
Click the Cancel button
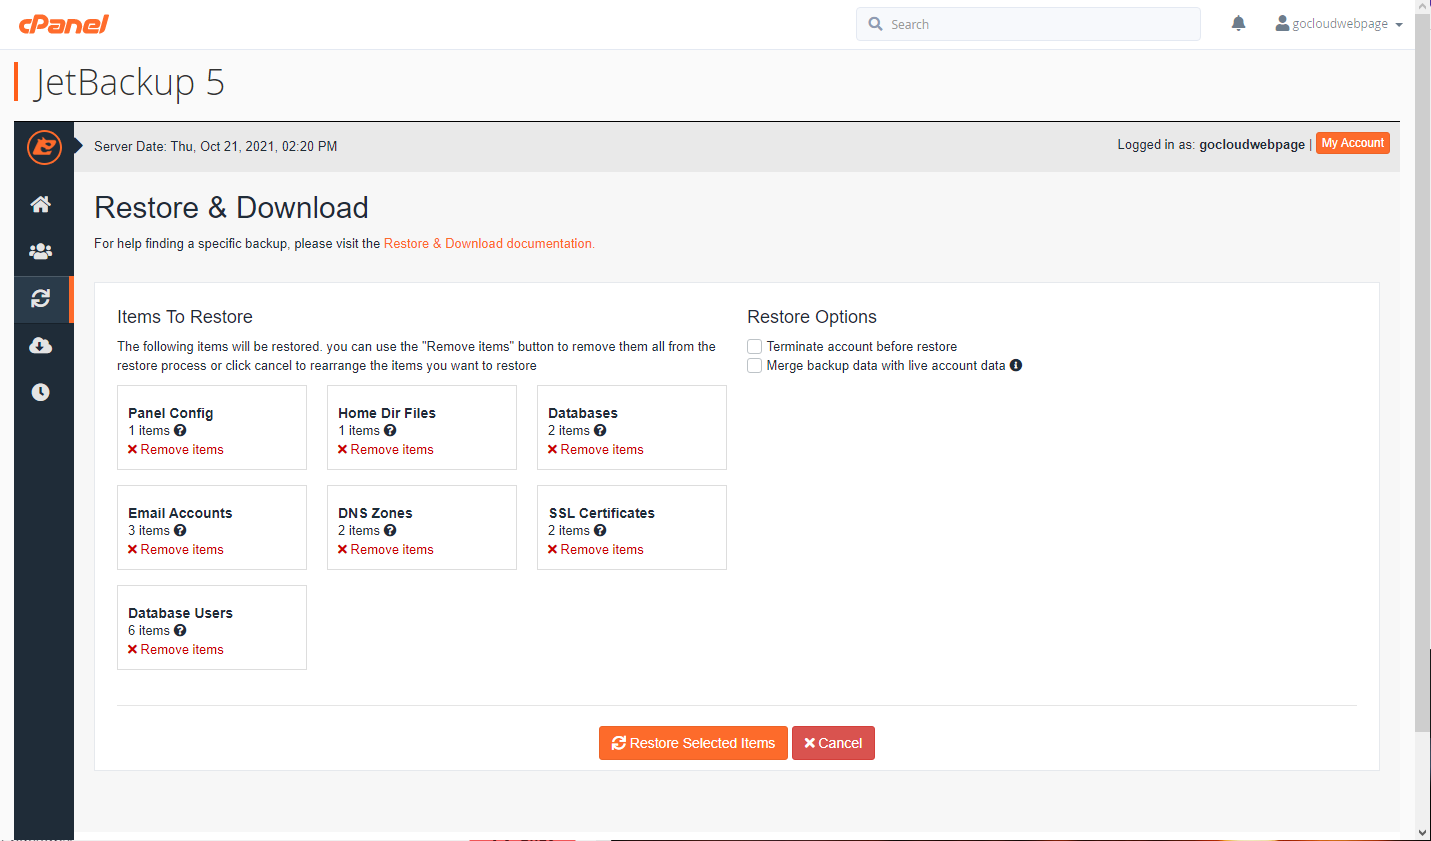tap(833, 743)
